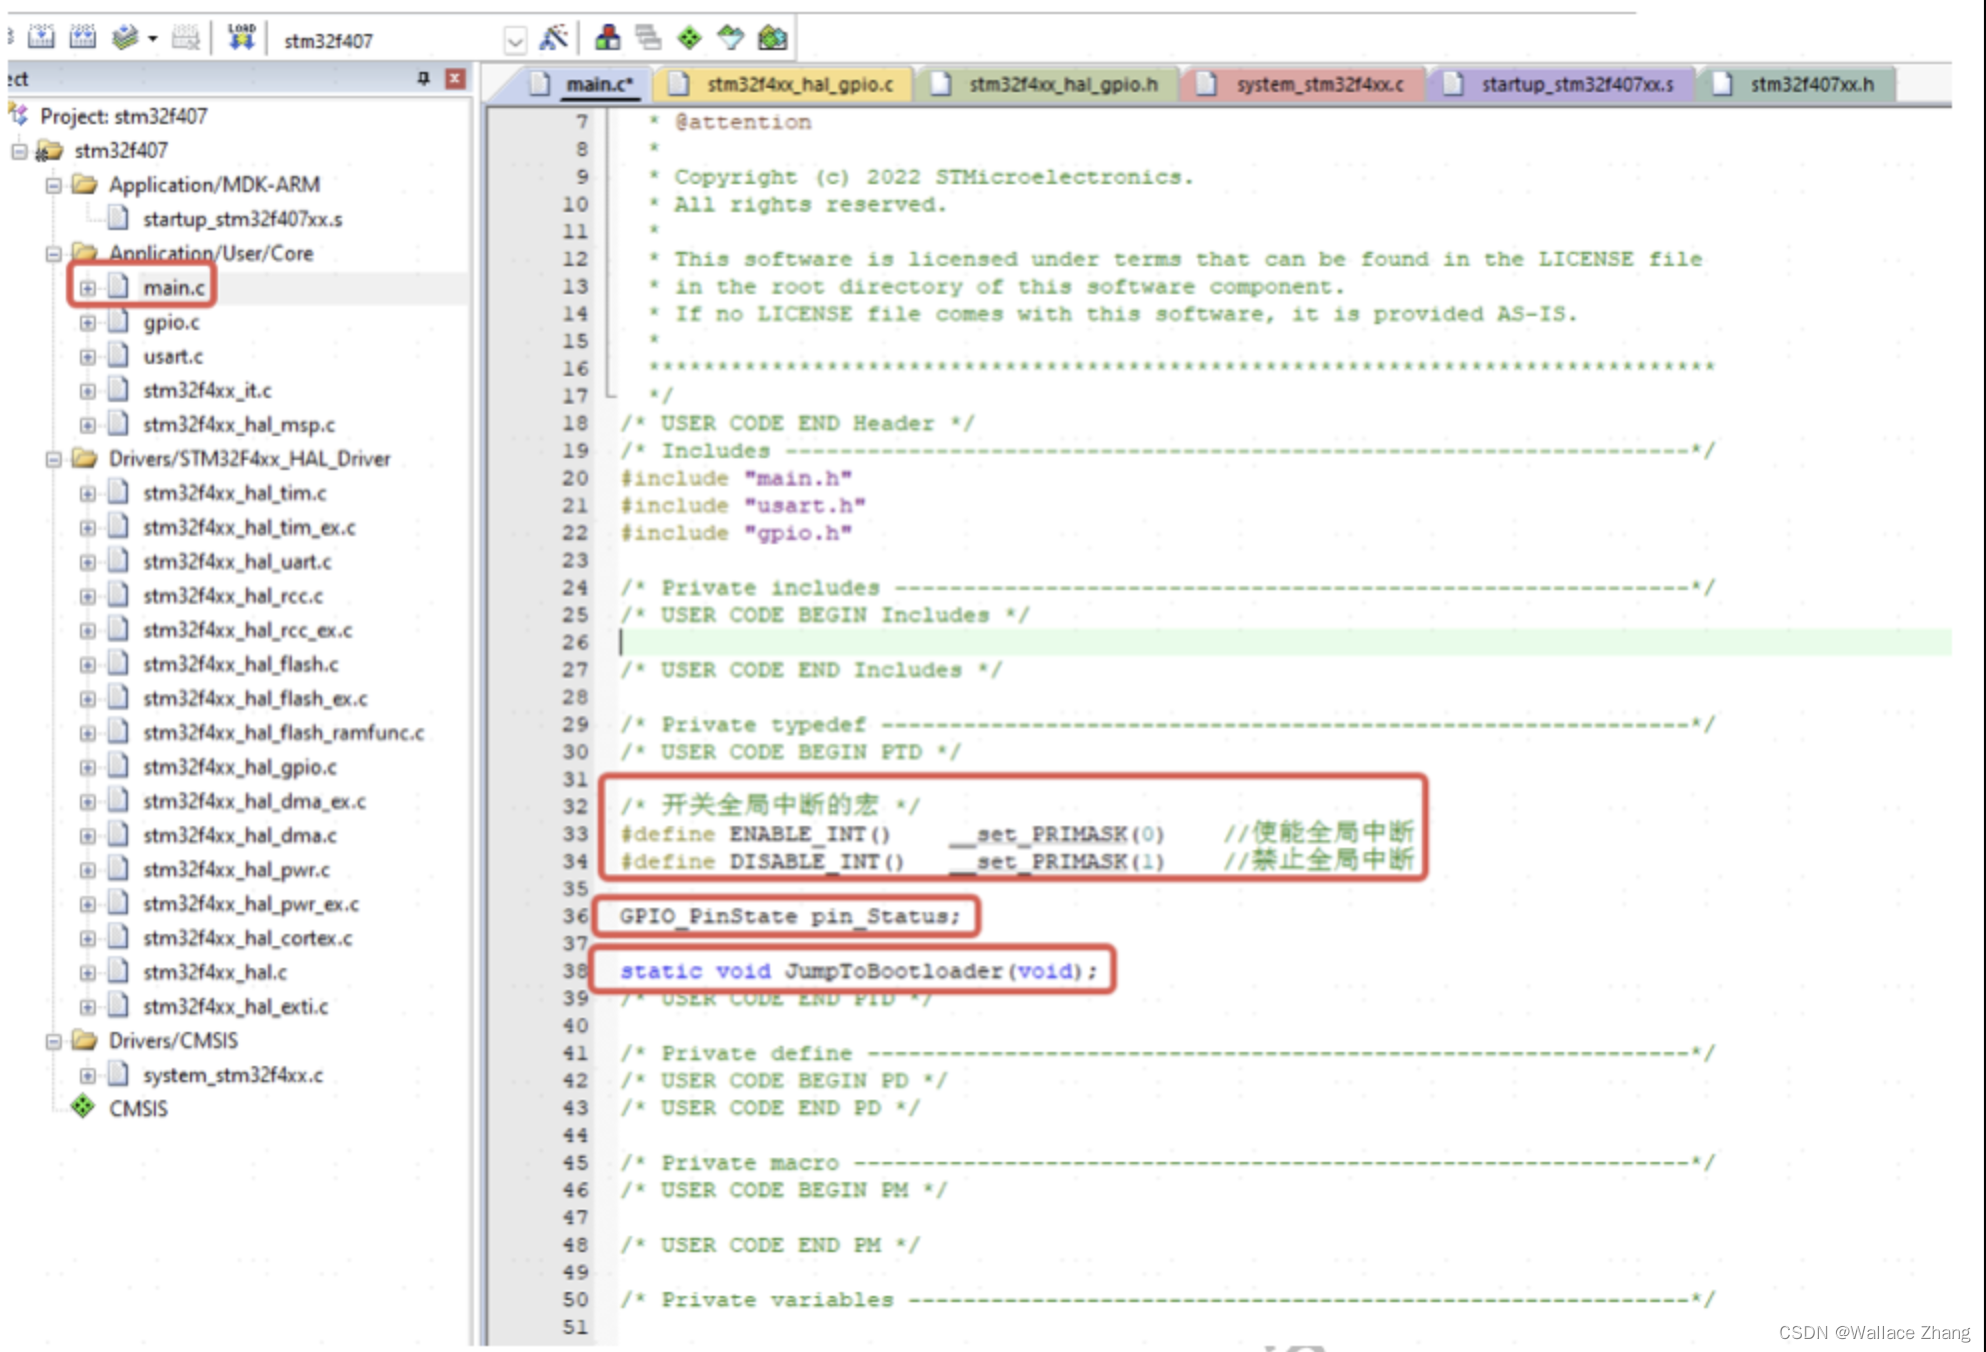Toggle the checkbox left of the wand icon

[x=513, y=40]
